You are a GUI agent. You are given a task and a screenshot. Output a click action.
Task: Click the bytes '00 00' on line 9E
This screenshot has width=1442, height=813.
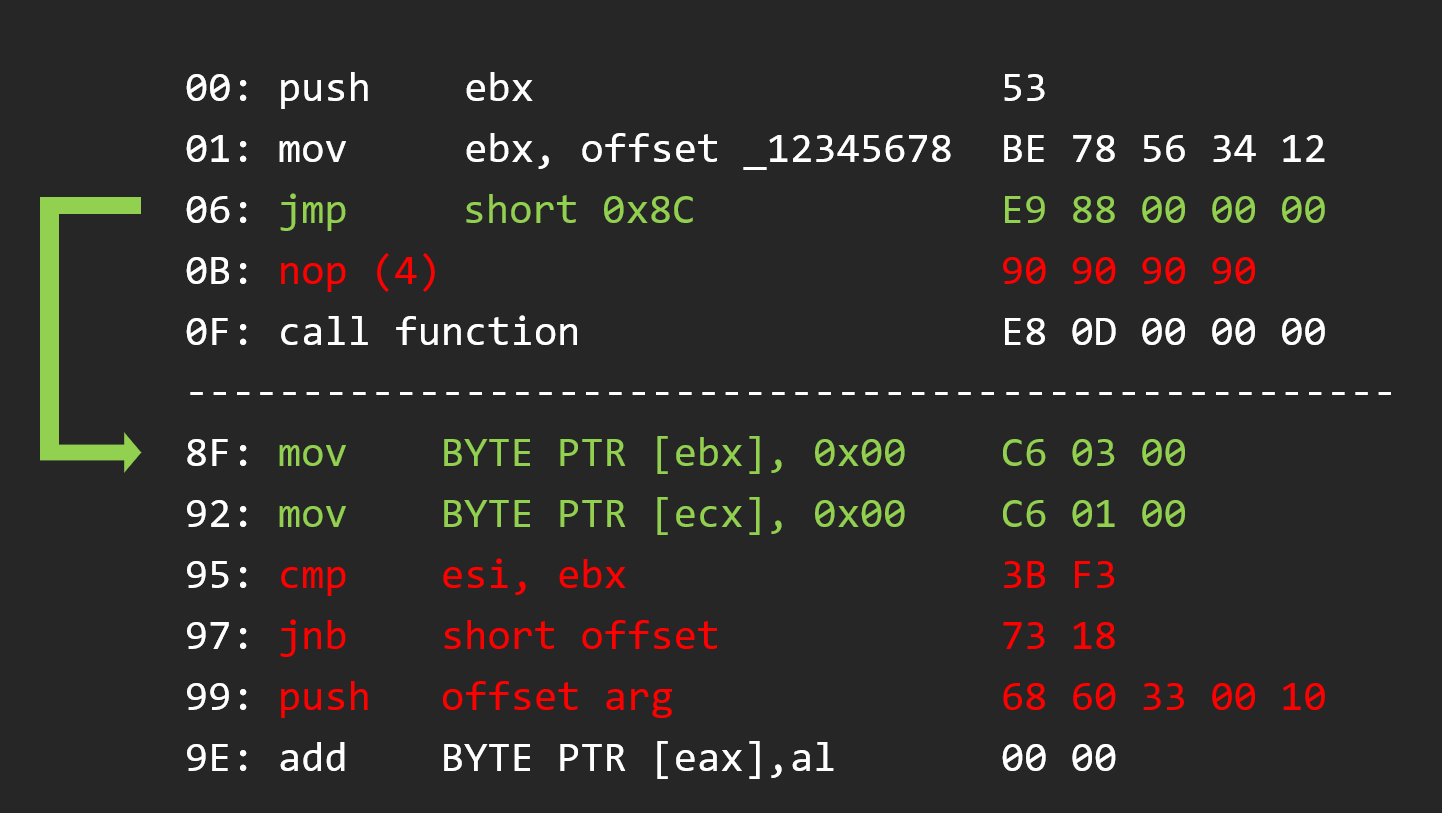pyautogui.click(x=1058, y=758)
